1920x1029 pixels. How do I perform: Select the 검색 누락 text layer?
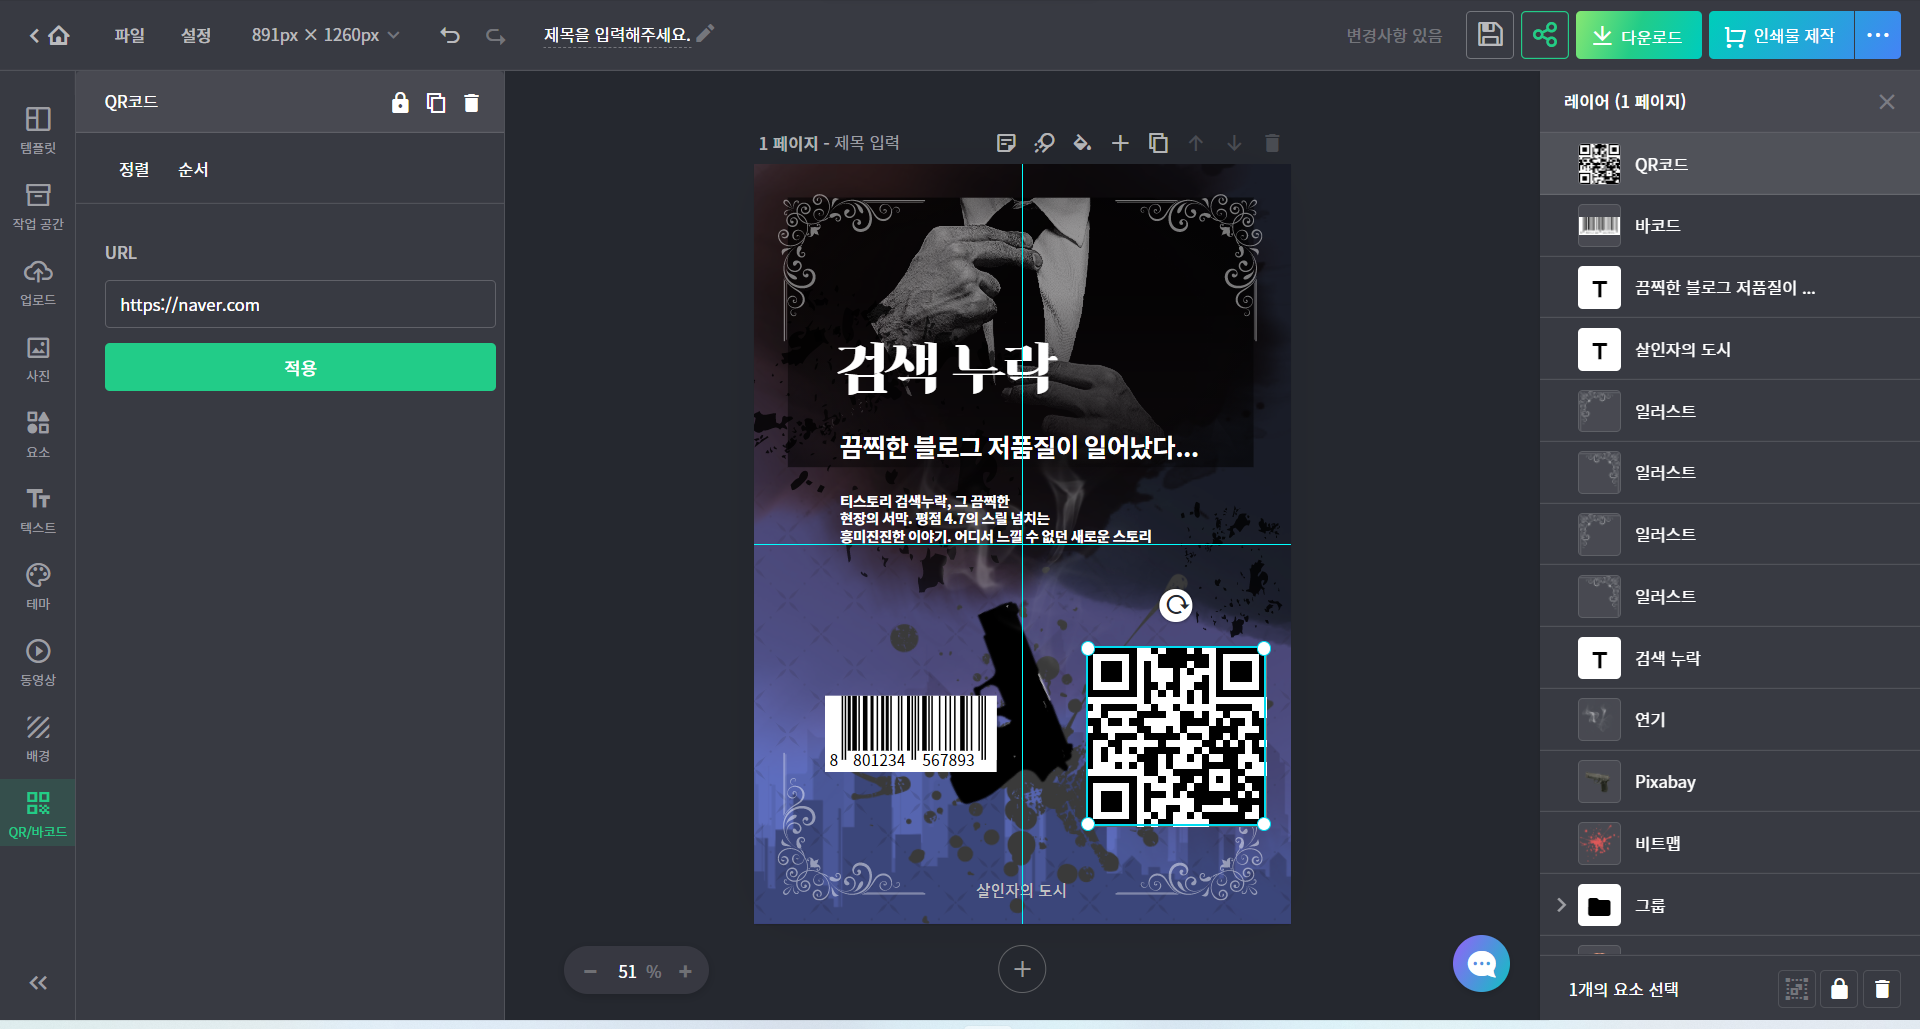[1730, 658]
